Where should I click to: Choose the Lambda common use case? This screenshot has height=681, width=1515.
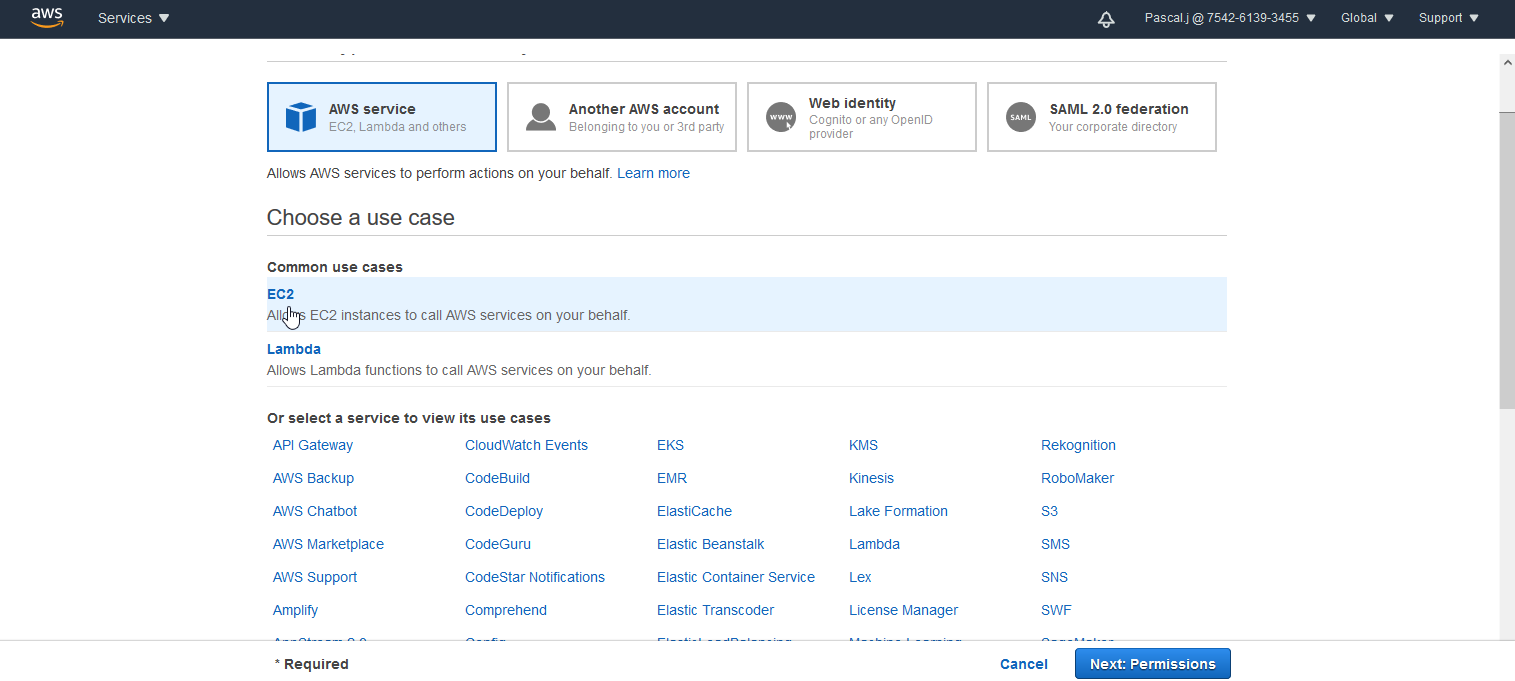coord(747,359)
